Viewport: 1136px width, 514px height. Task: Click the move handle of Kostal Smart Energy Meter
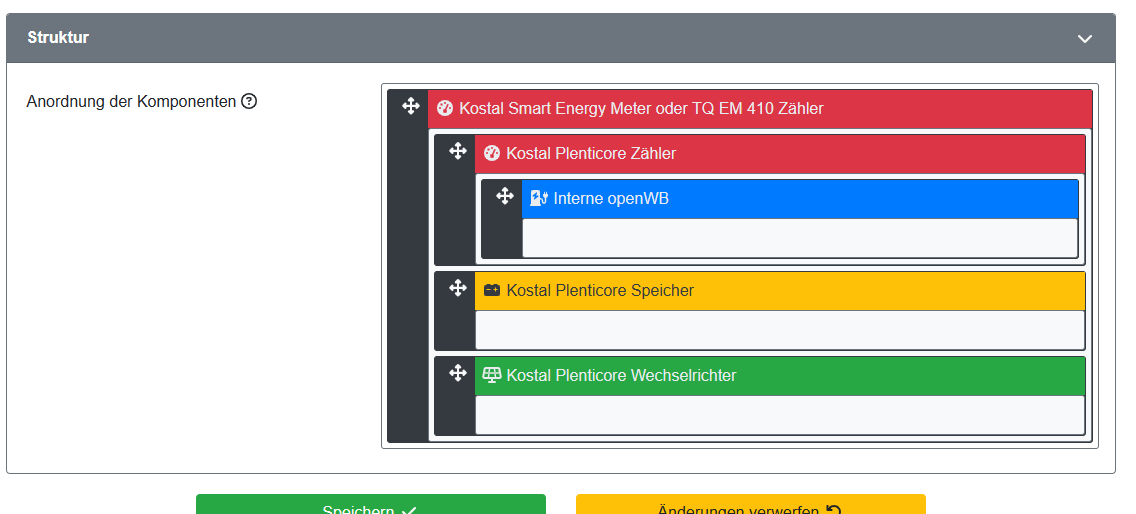[411, 107]
